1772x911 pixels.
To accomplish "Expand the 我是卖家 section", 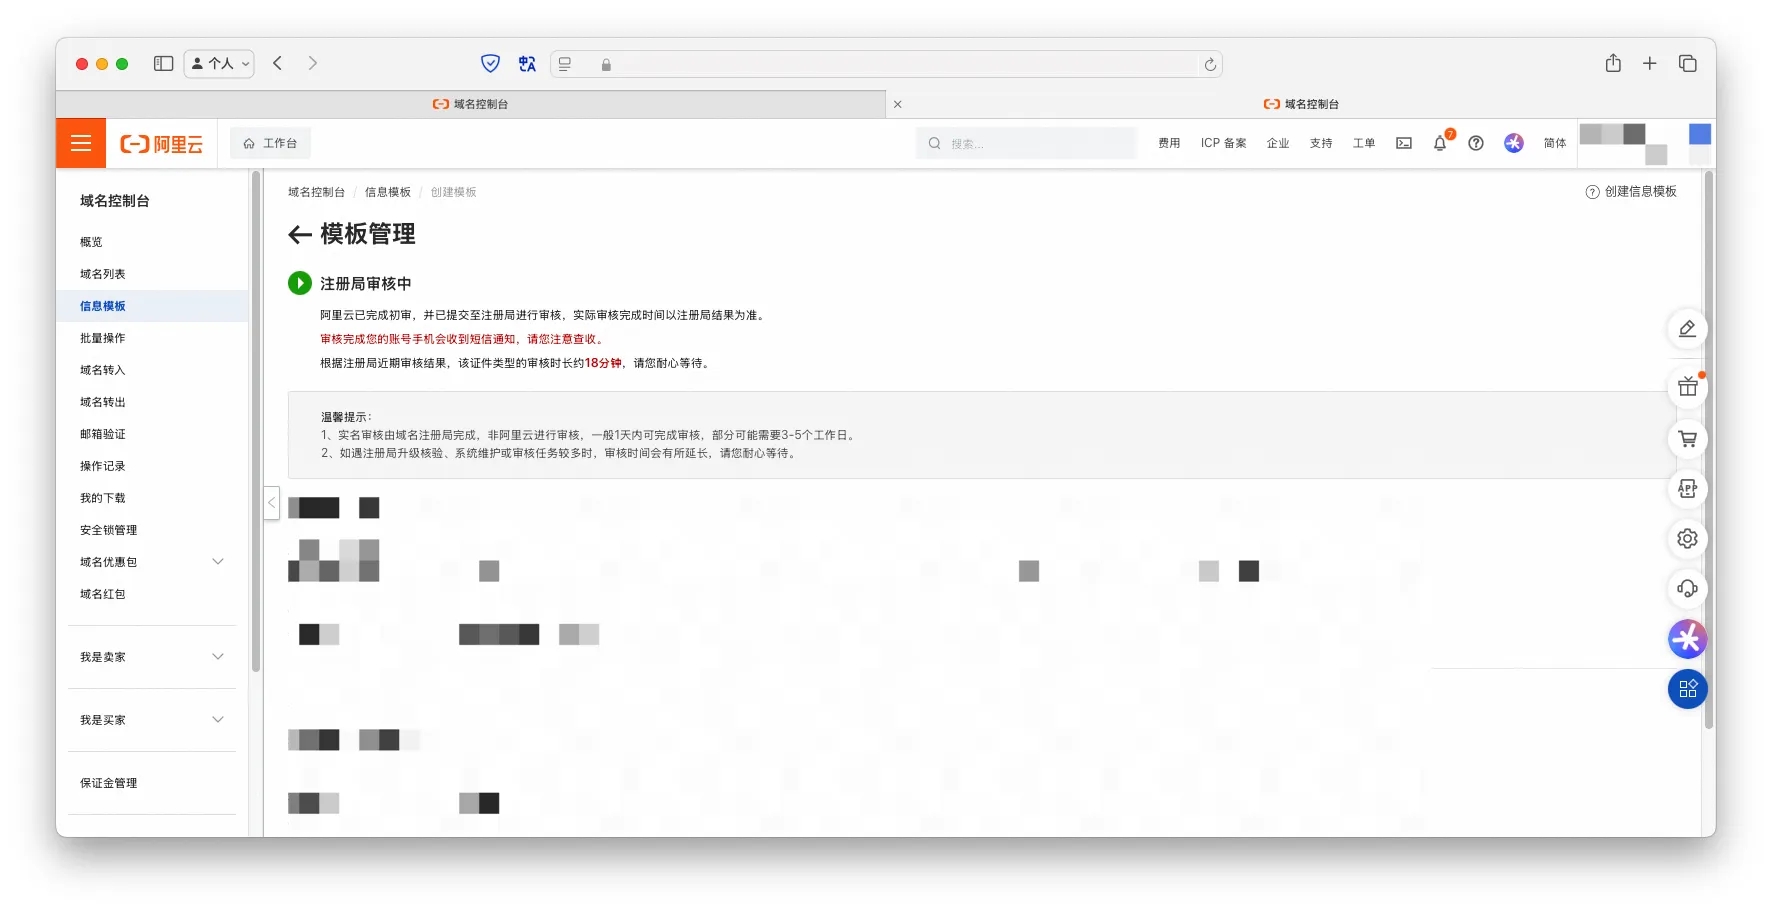I will (218, 657).
